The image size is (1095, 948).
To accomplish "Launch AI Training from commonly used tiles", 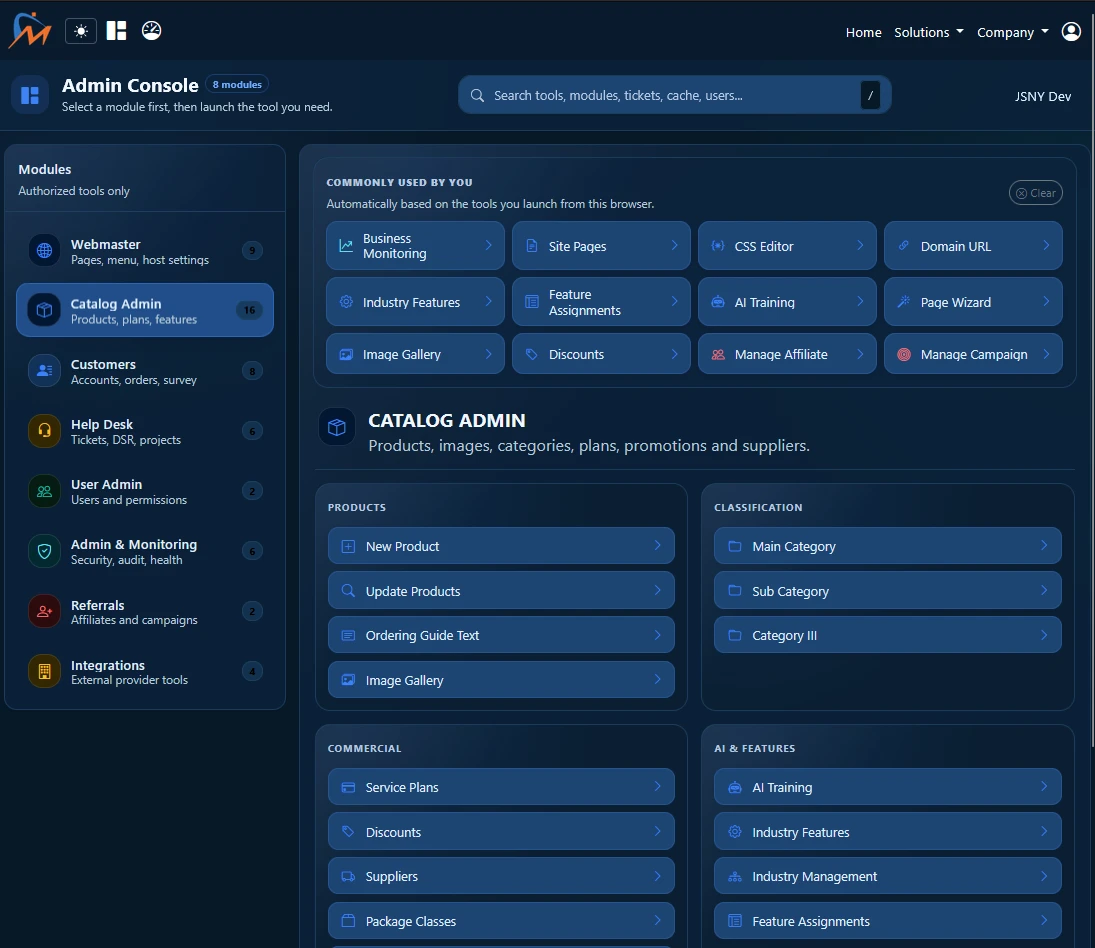I will pos(787,302).
